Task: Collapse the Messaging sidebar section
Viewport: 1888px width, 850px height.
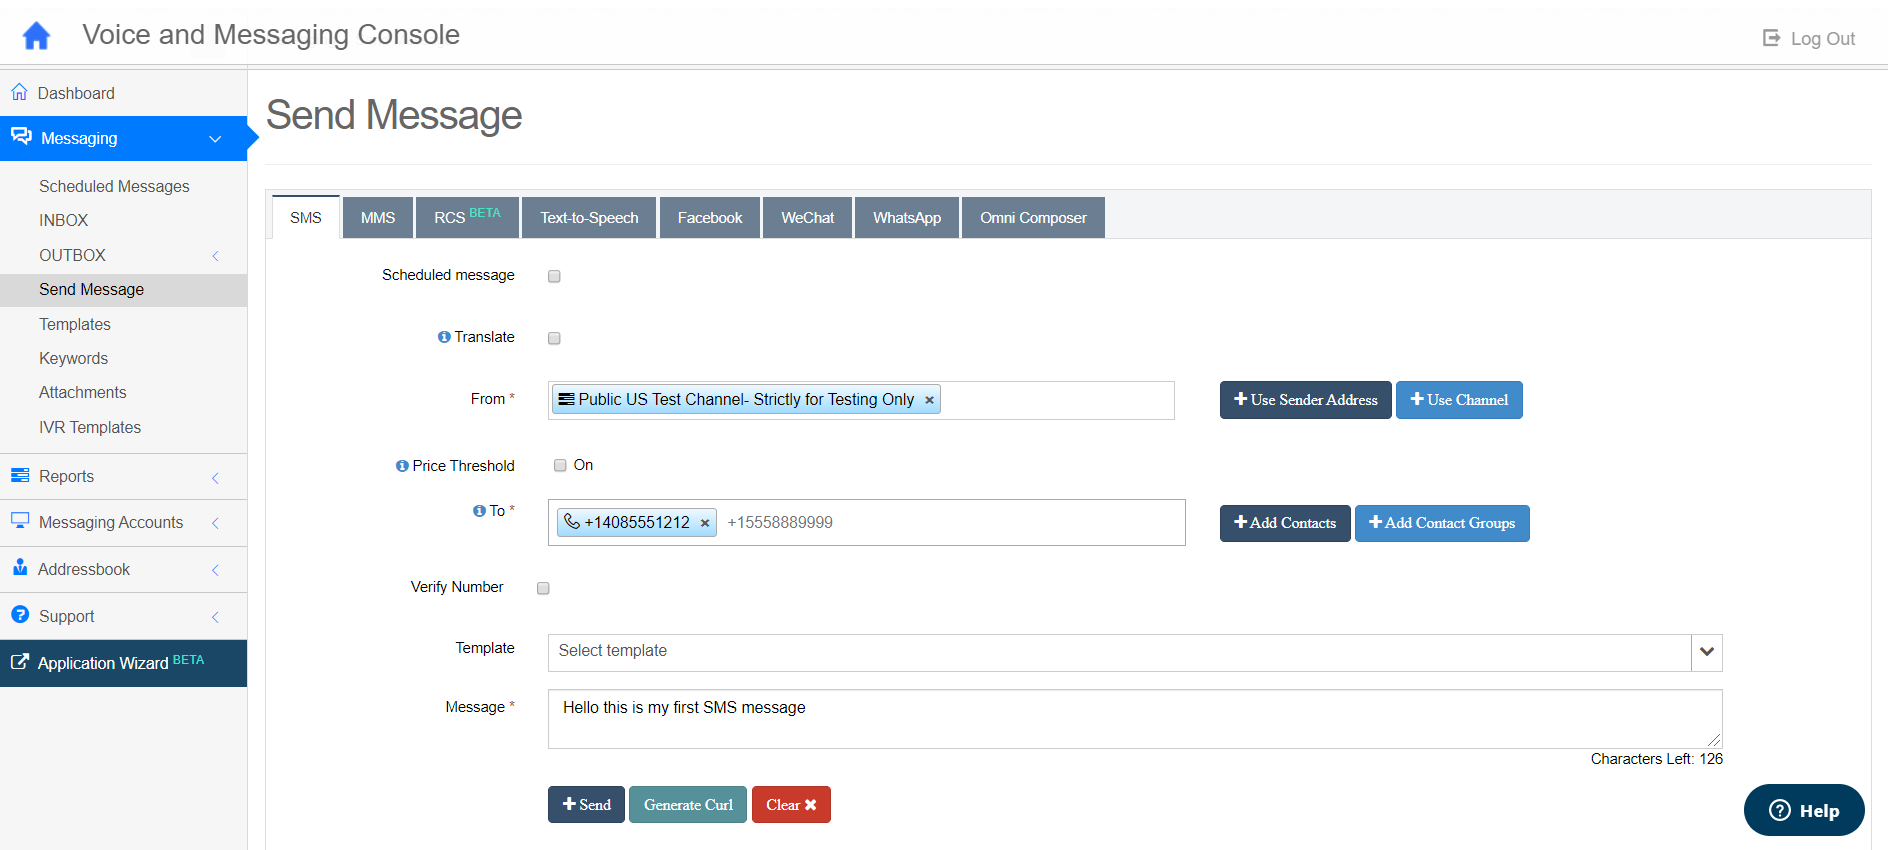Action: click(x=215, y=139)
